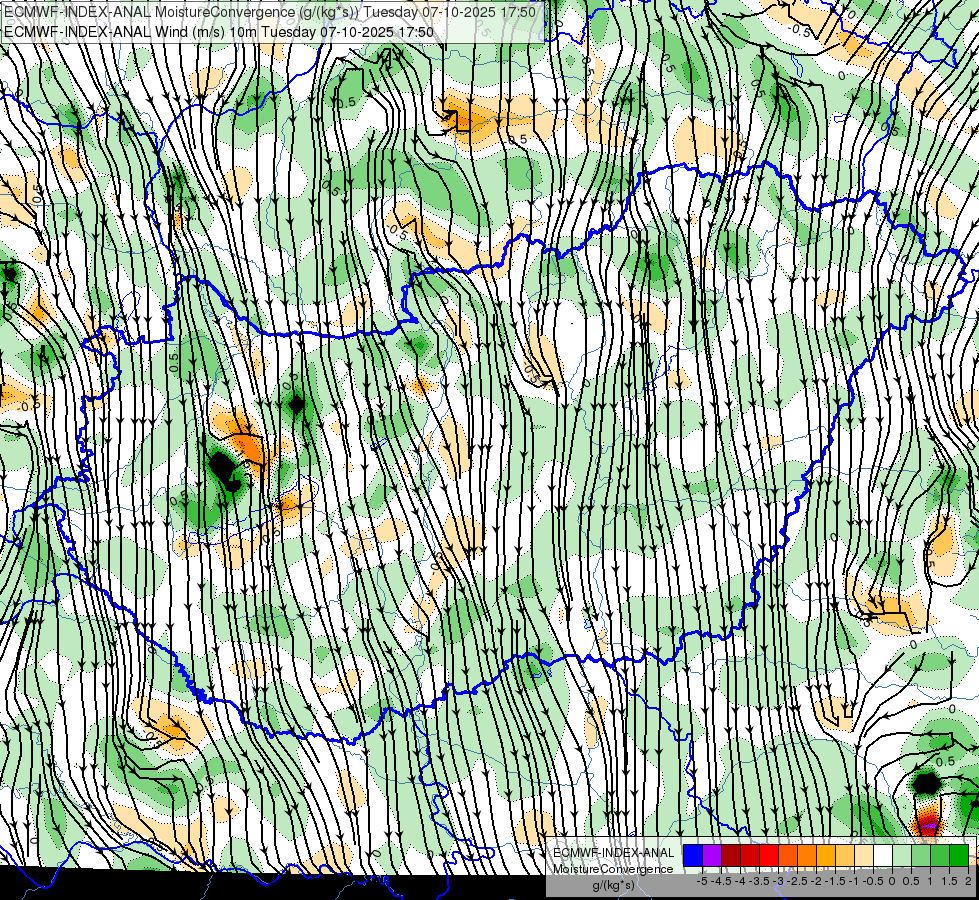
Task: Click the dark red swatch beside purple
Action: [x=731, y=856]
